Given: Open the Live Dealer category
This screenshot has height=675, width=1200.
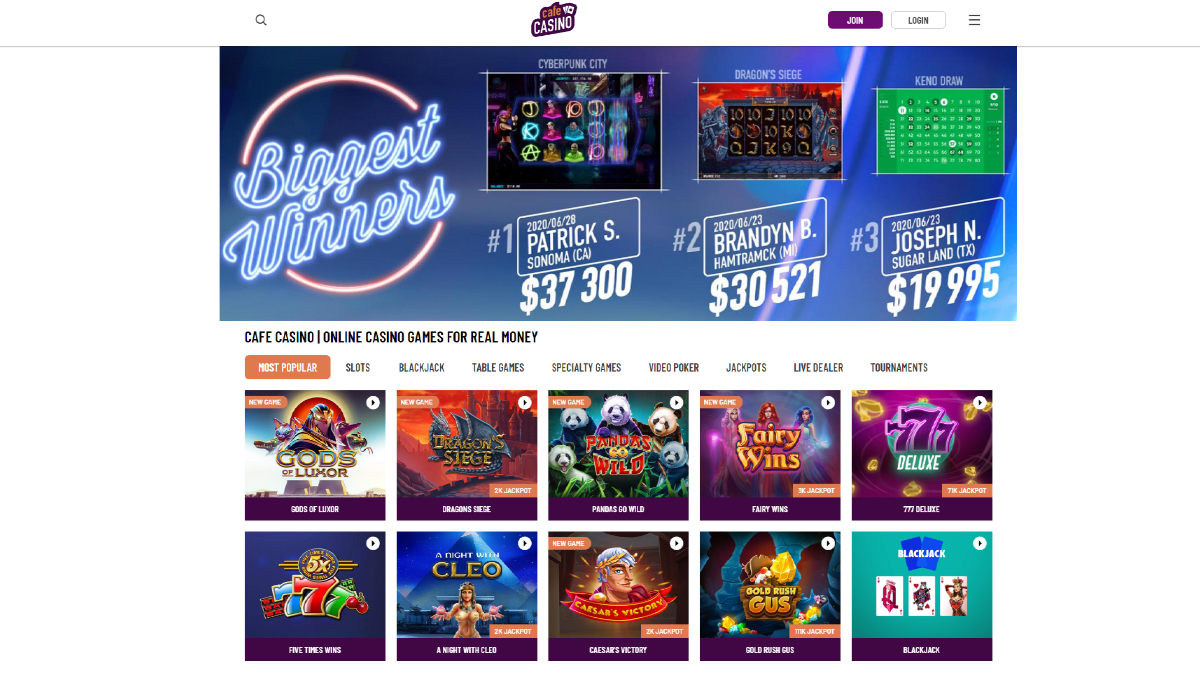Looking at the screenshot, I should pos(818,367).
